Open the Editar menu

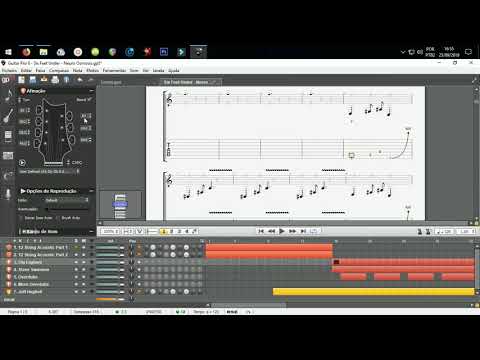tap(26, 70)
